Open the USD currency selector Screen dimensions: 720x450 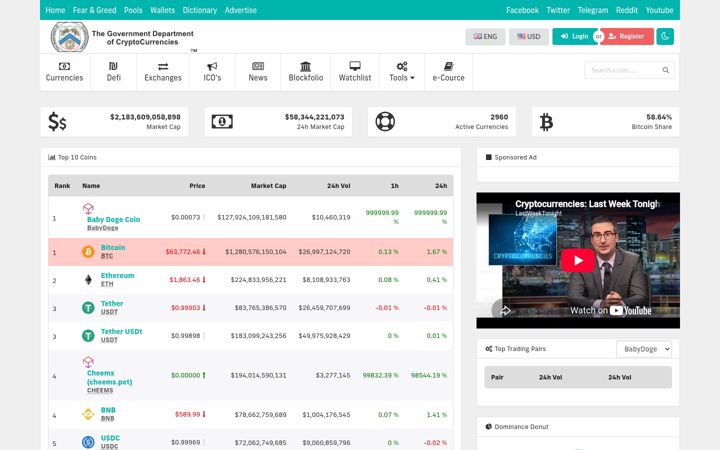529,37
